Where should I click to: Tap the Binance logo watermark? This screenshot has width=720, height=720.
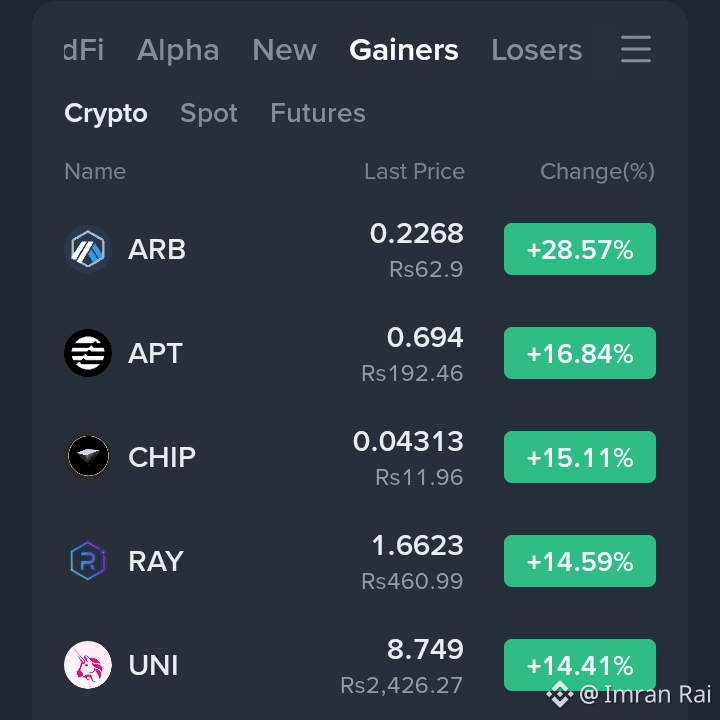point(560,694)
